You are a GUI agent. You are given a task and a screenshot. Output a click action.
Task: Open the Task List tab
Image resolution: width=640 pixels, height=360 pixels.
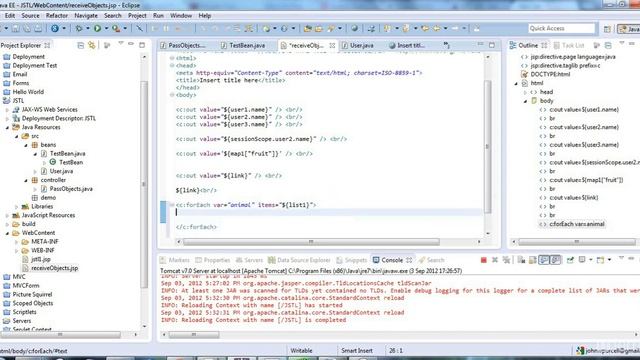click(569, 45)
